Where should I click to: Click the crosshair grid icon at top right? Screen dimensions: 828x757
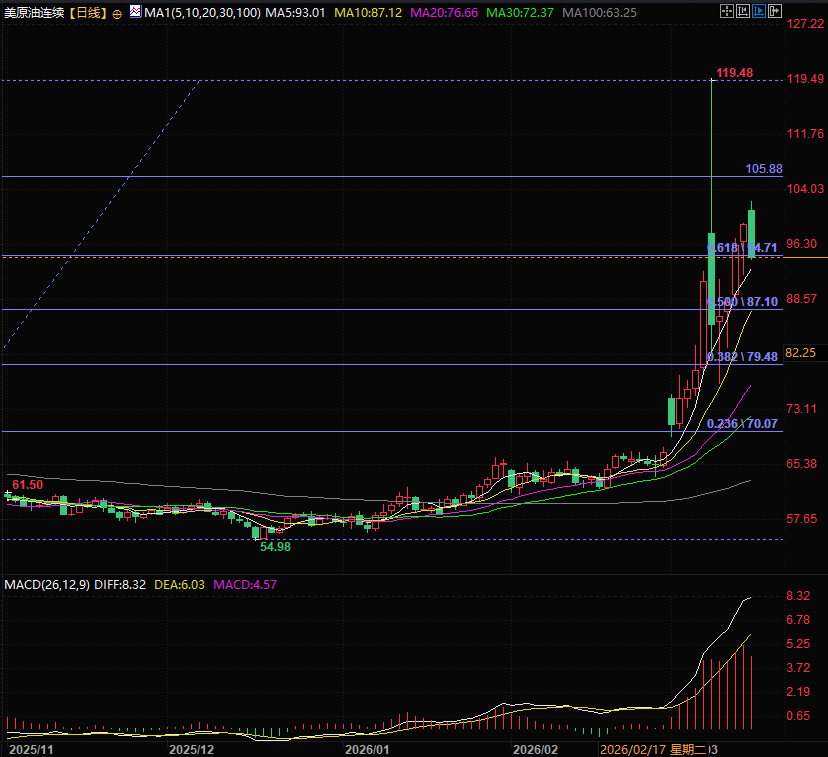[727, 11]
